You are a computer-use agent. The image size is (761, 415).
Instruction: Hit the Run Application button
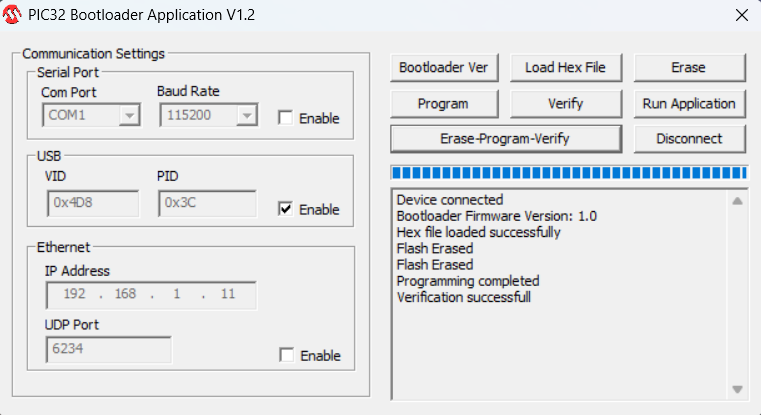[688, 103]
